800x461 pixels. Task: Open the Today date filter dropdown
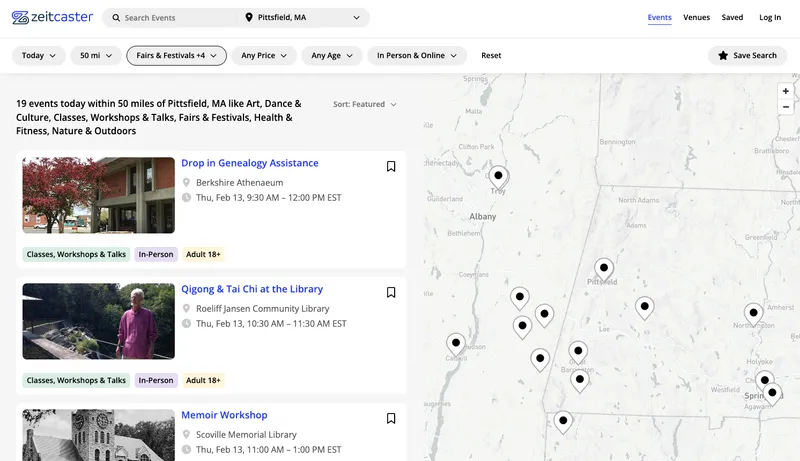pos(38,56)
